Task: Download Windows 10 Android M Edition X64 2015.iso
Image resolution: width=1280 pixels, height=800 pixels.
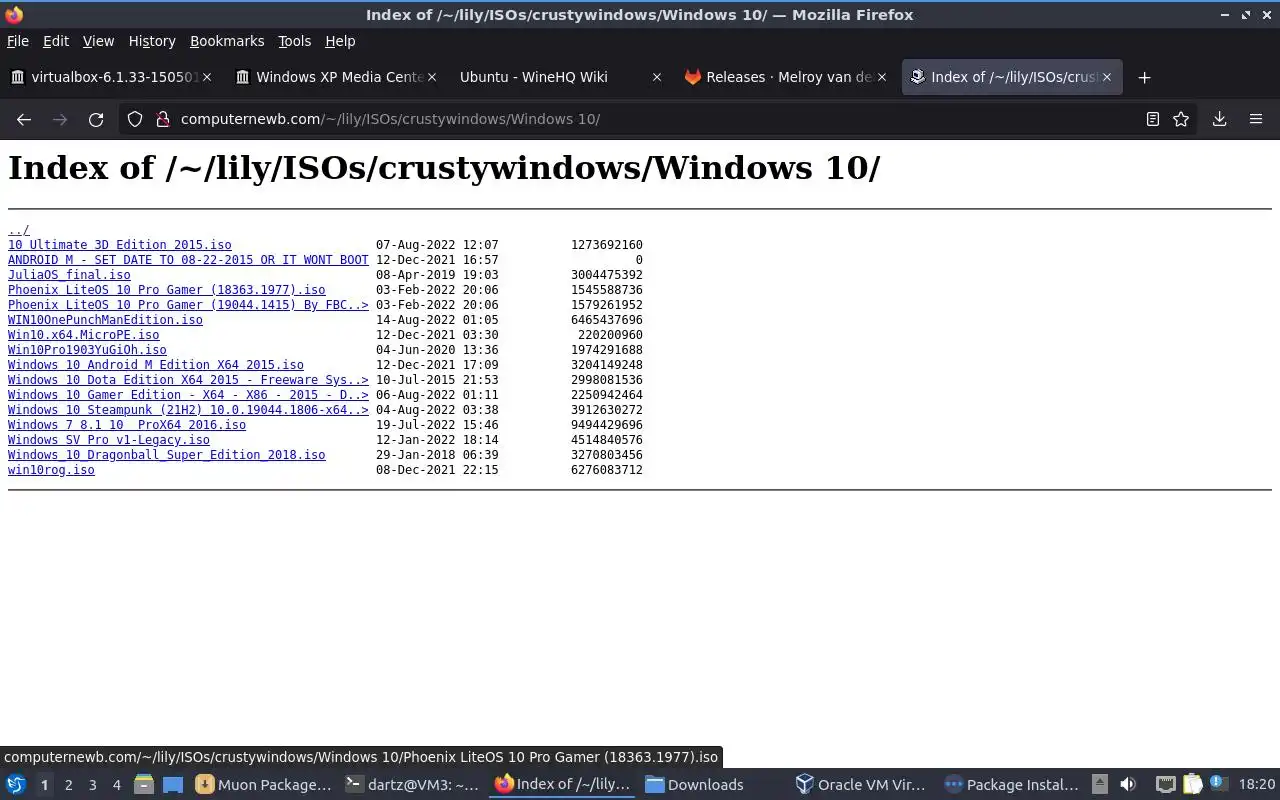Action: point(156,365)
